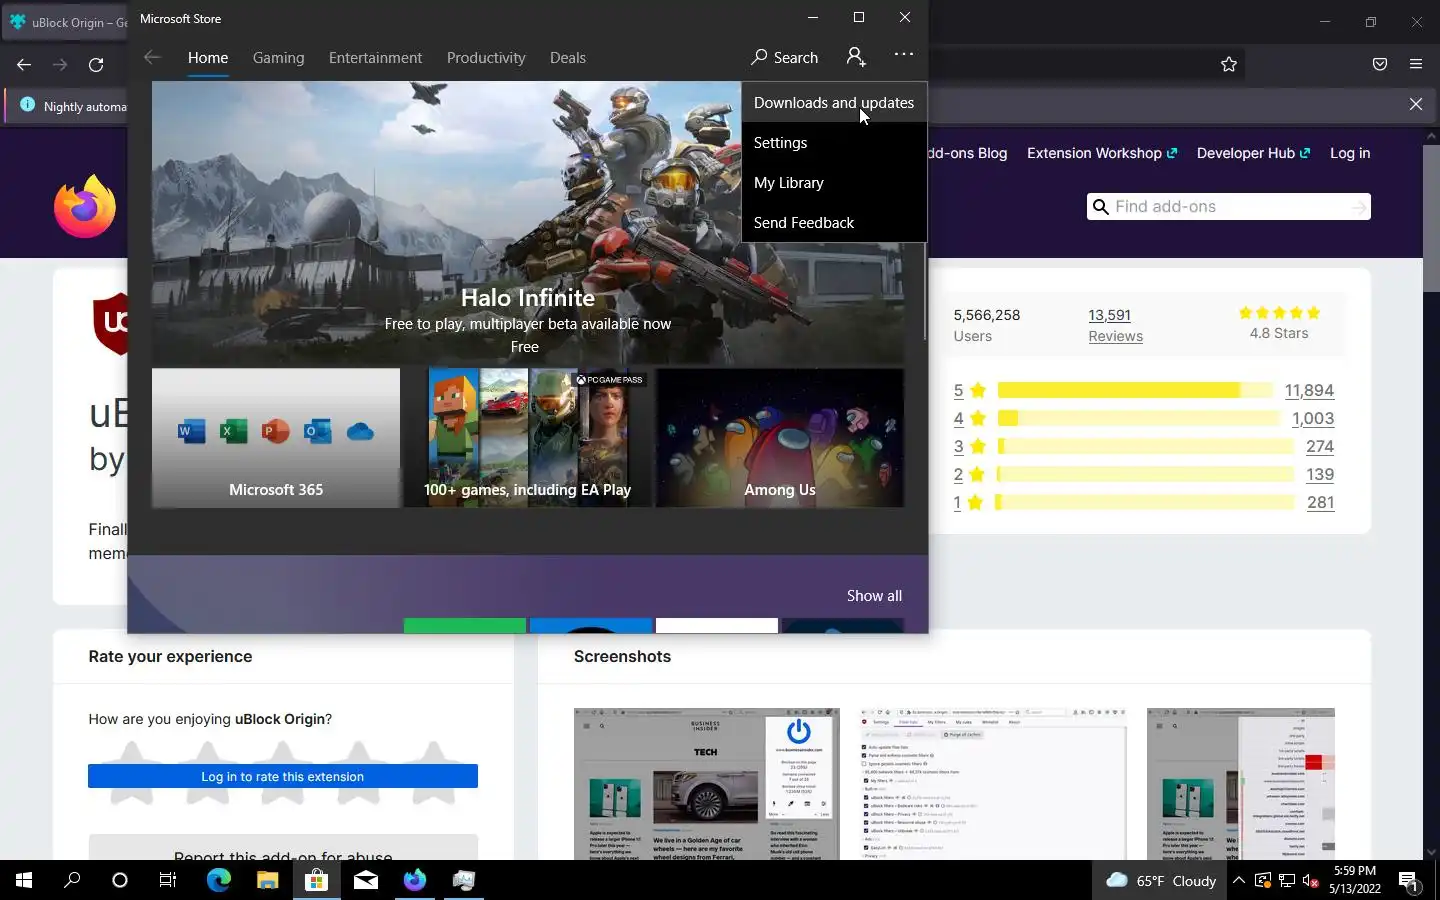Click Log in to rate this extension
The height and width of the screenshot is (900, 1440).
[x=283, y=776]
